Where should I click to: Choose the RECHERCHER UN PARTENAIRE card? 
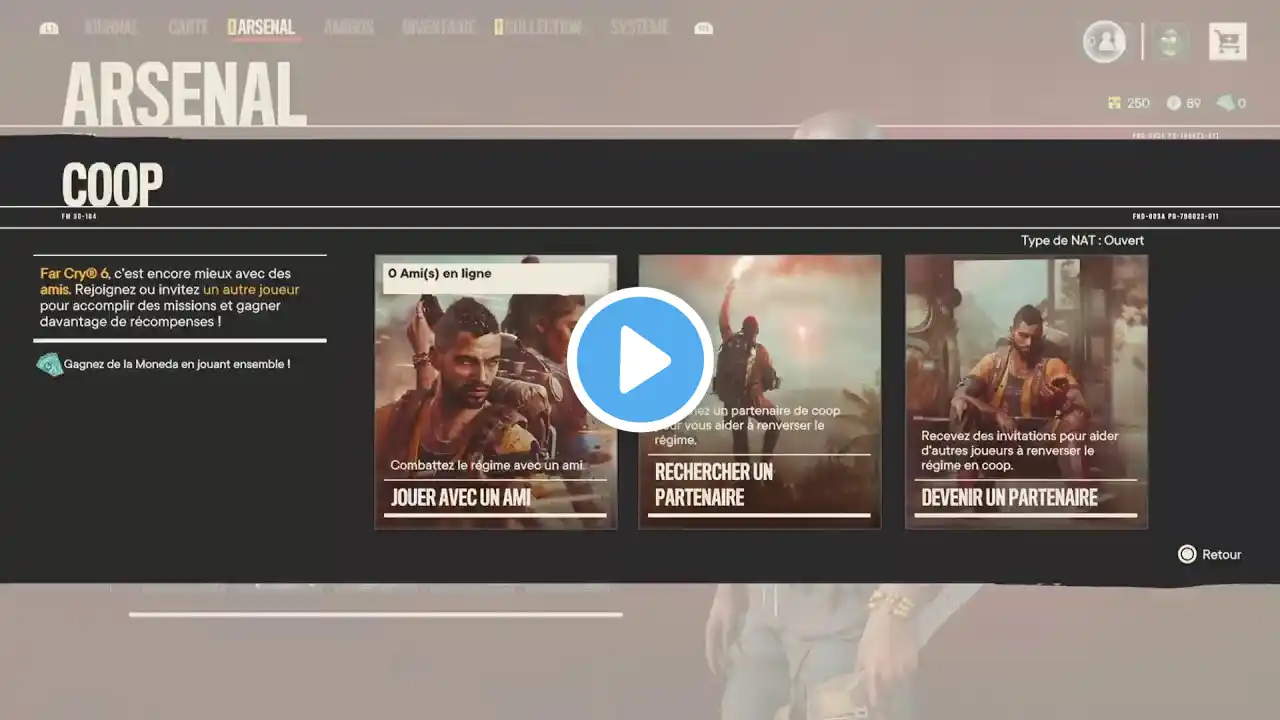pos(760,392)
